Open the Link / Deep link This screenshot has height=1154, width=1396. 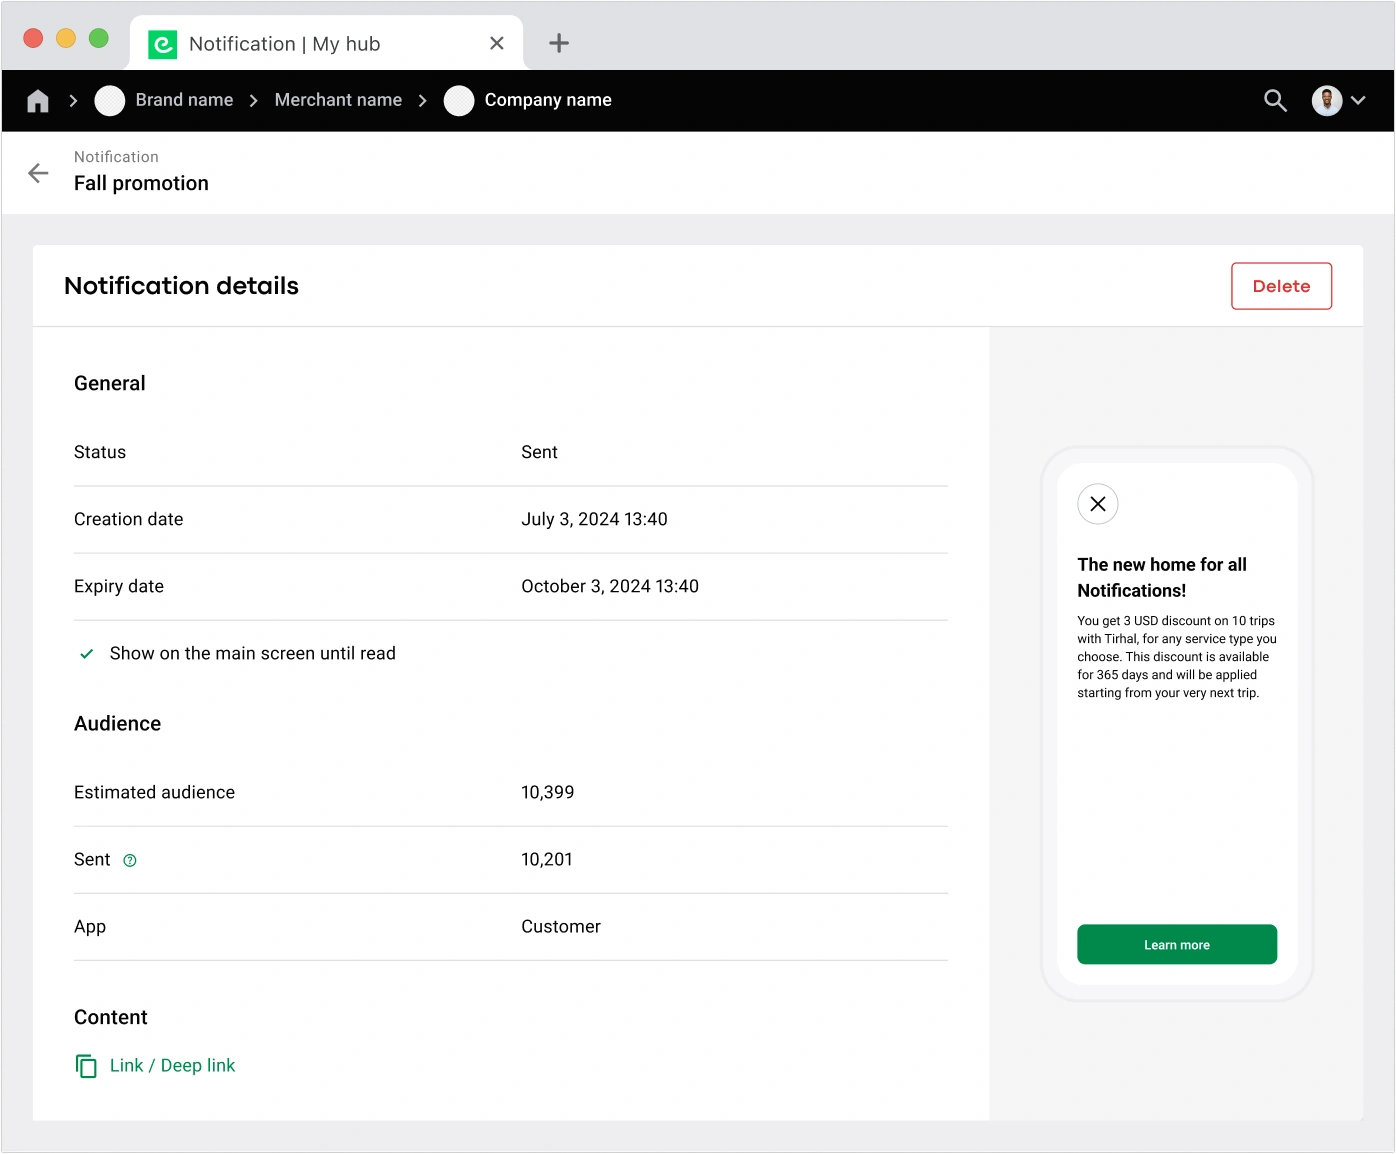point(172,1066)
